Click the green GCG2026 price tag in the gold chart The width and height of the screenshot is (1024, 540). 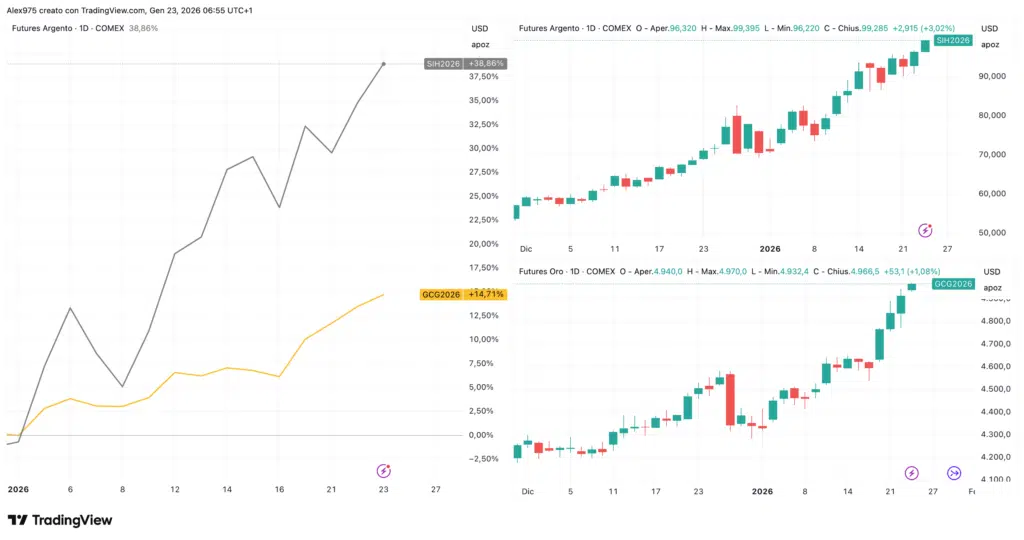coord(952,284)
